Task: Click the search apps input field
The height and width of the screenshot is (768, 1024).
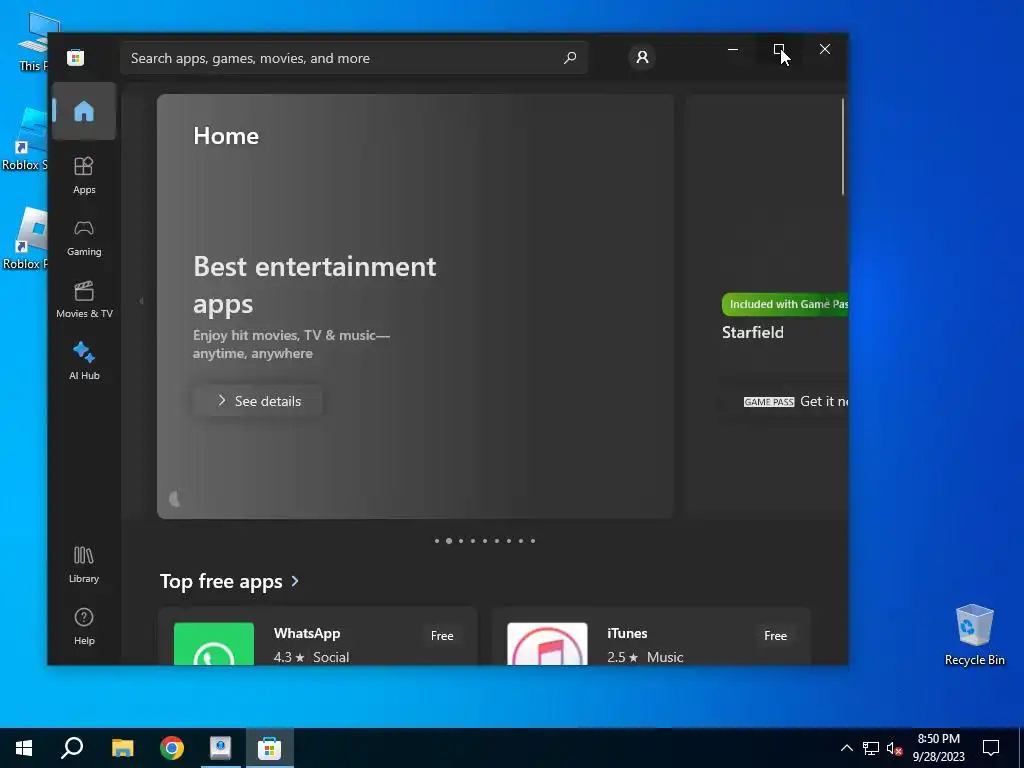Action: pyautogui.click(x=354, y=57)
